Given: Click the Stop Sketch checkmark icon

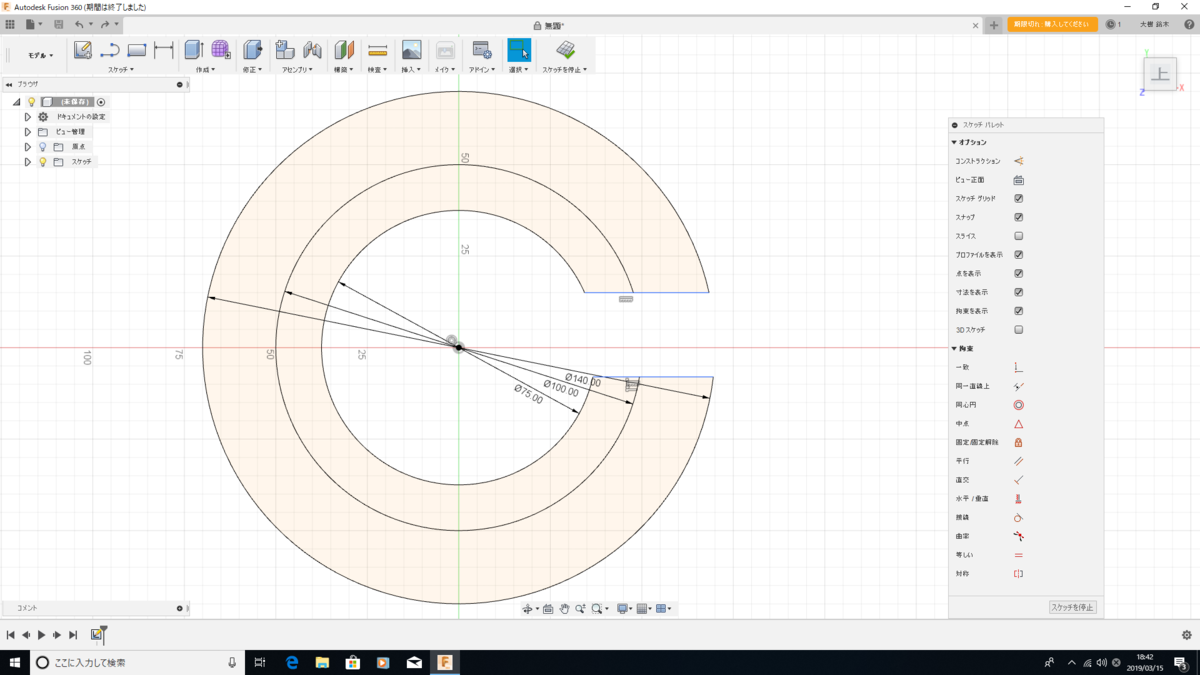Looking at the screenshot, I should click(565, 50).
